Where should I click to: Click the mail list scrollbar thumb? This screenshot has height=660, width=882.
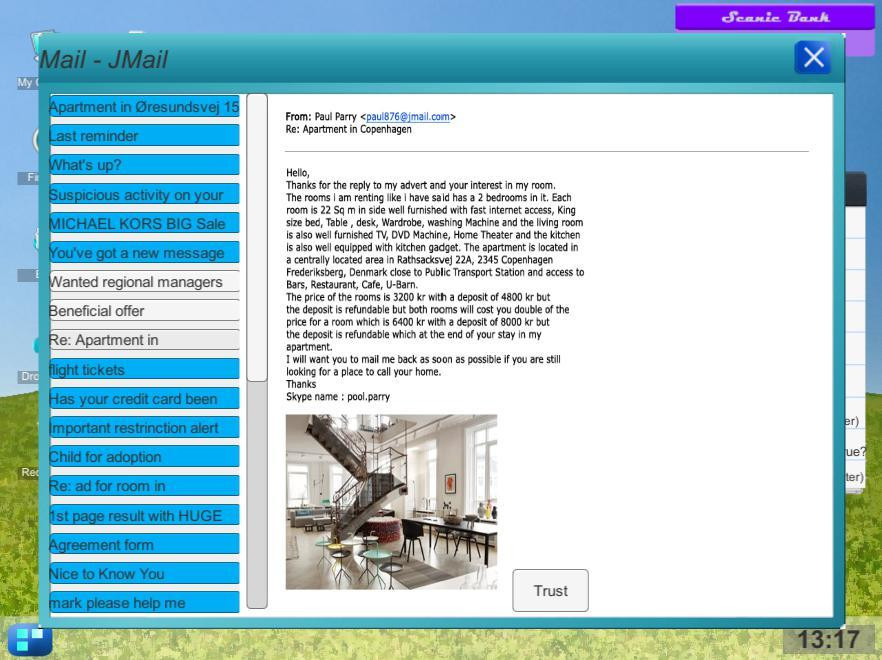point(257,238)
